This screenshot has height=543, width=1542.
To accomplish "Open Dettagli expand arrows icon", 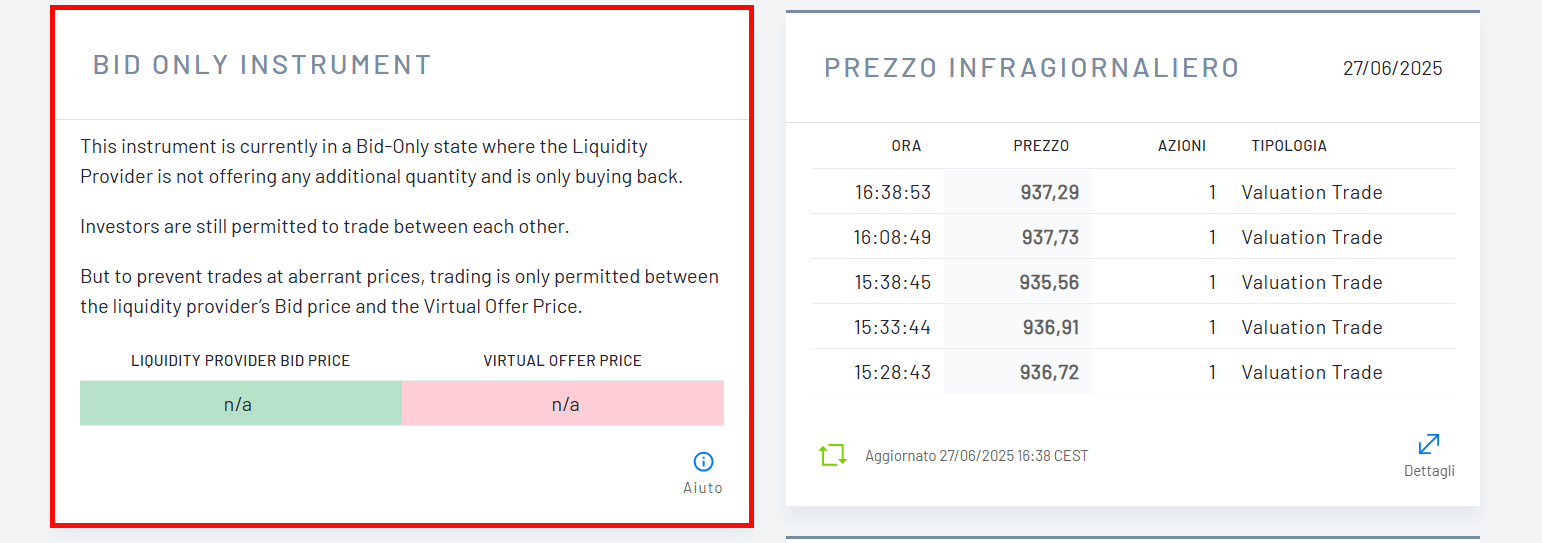I will click(x=1429, y=444).
